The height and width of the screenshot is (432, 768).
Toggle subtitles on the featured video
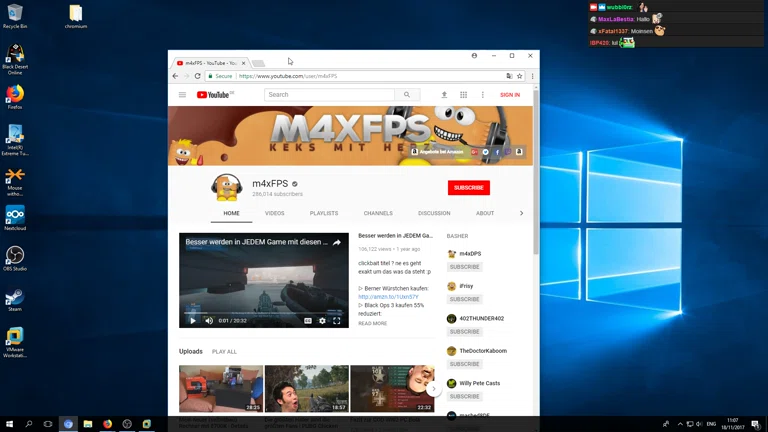pos(308,321)
